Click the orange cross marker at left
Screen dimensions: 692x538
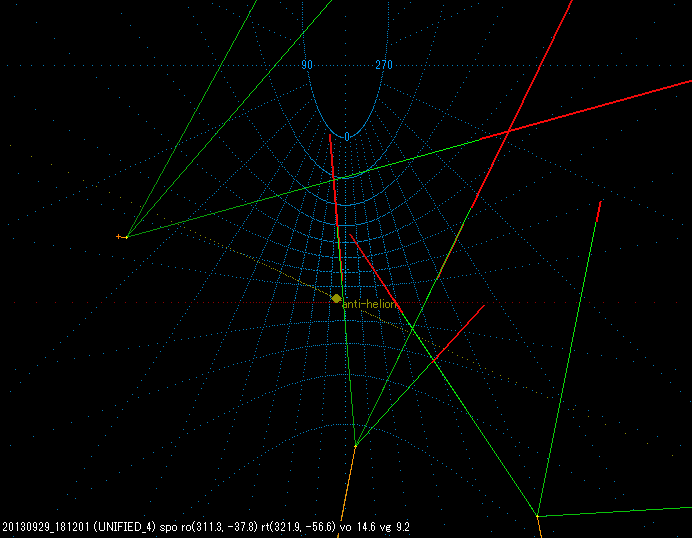click(x=118, y=237)
